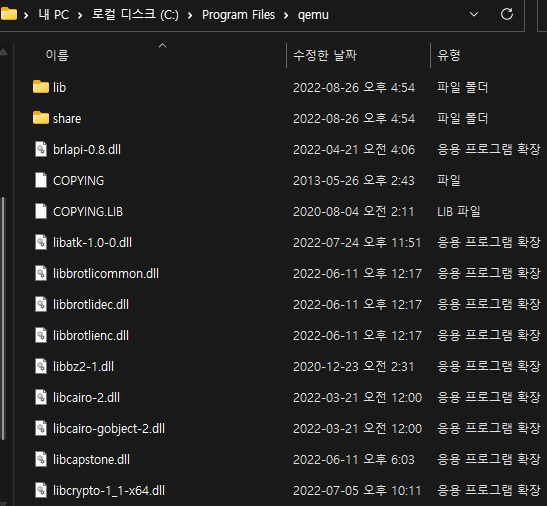Open the address bar history dropdown
This screenshot has height=506, width=547.
(474, 14)
